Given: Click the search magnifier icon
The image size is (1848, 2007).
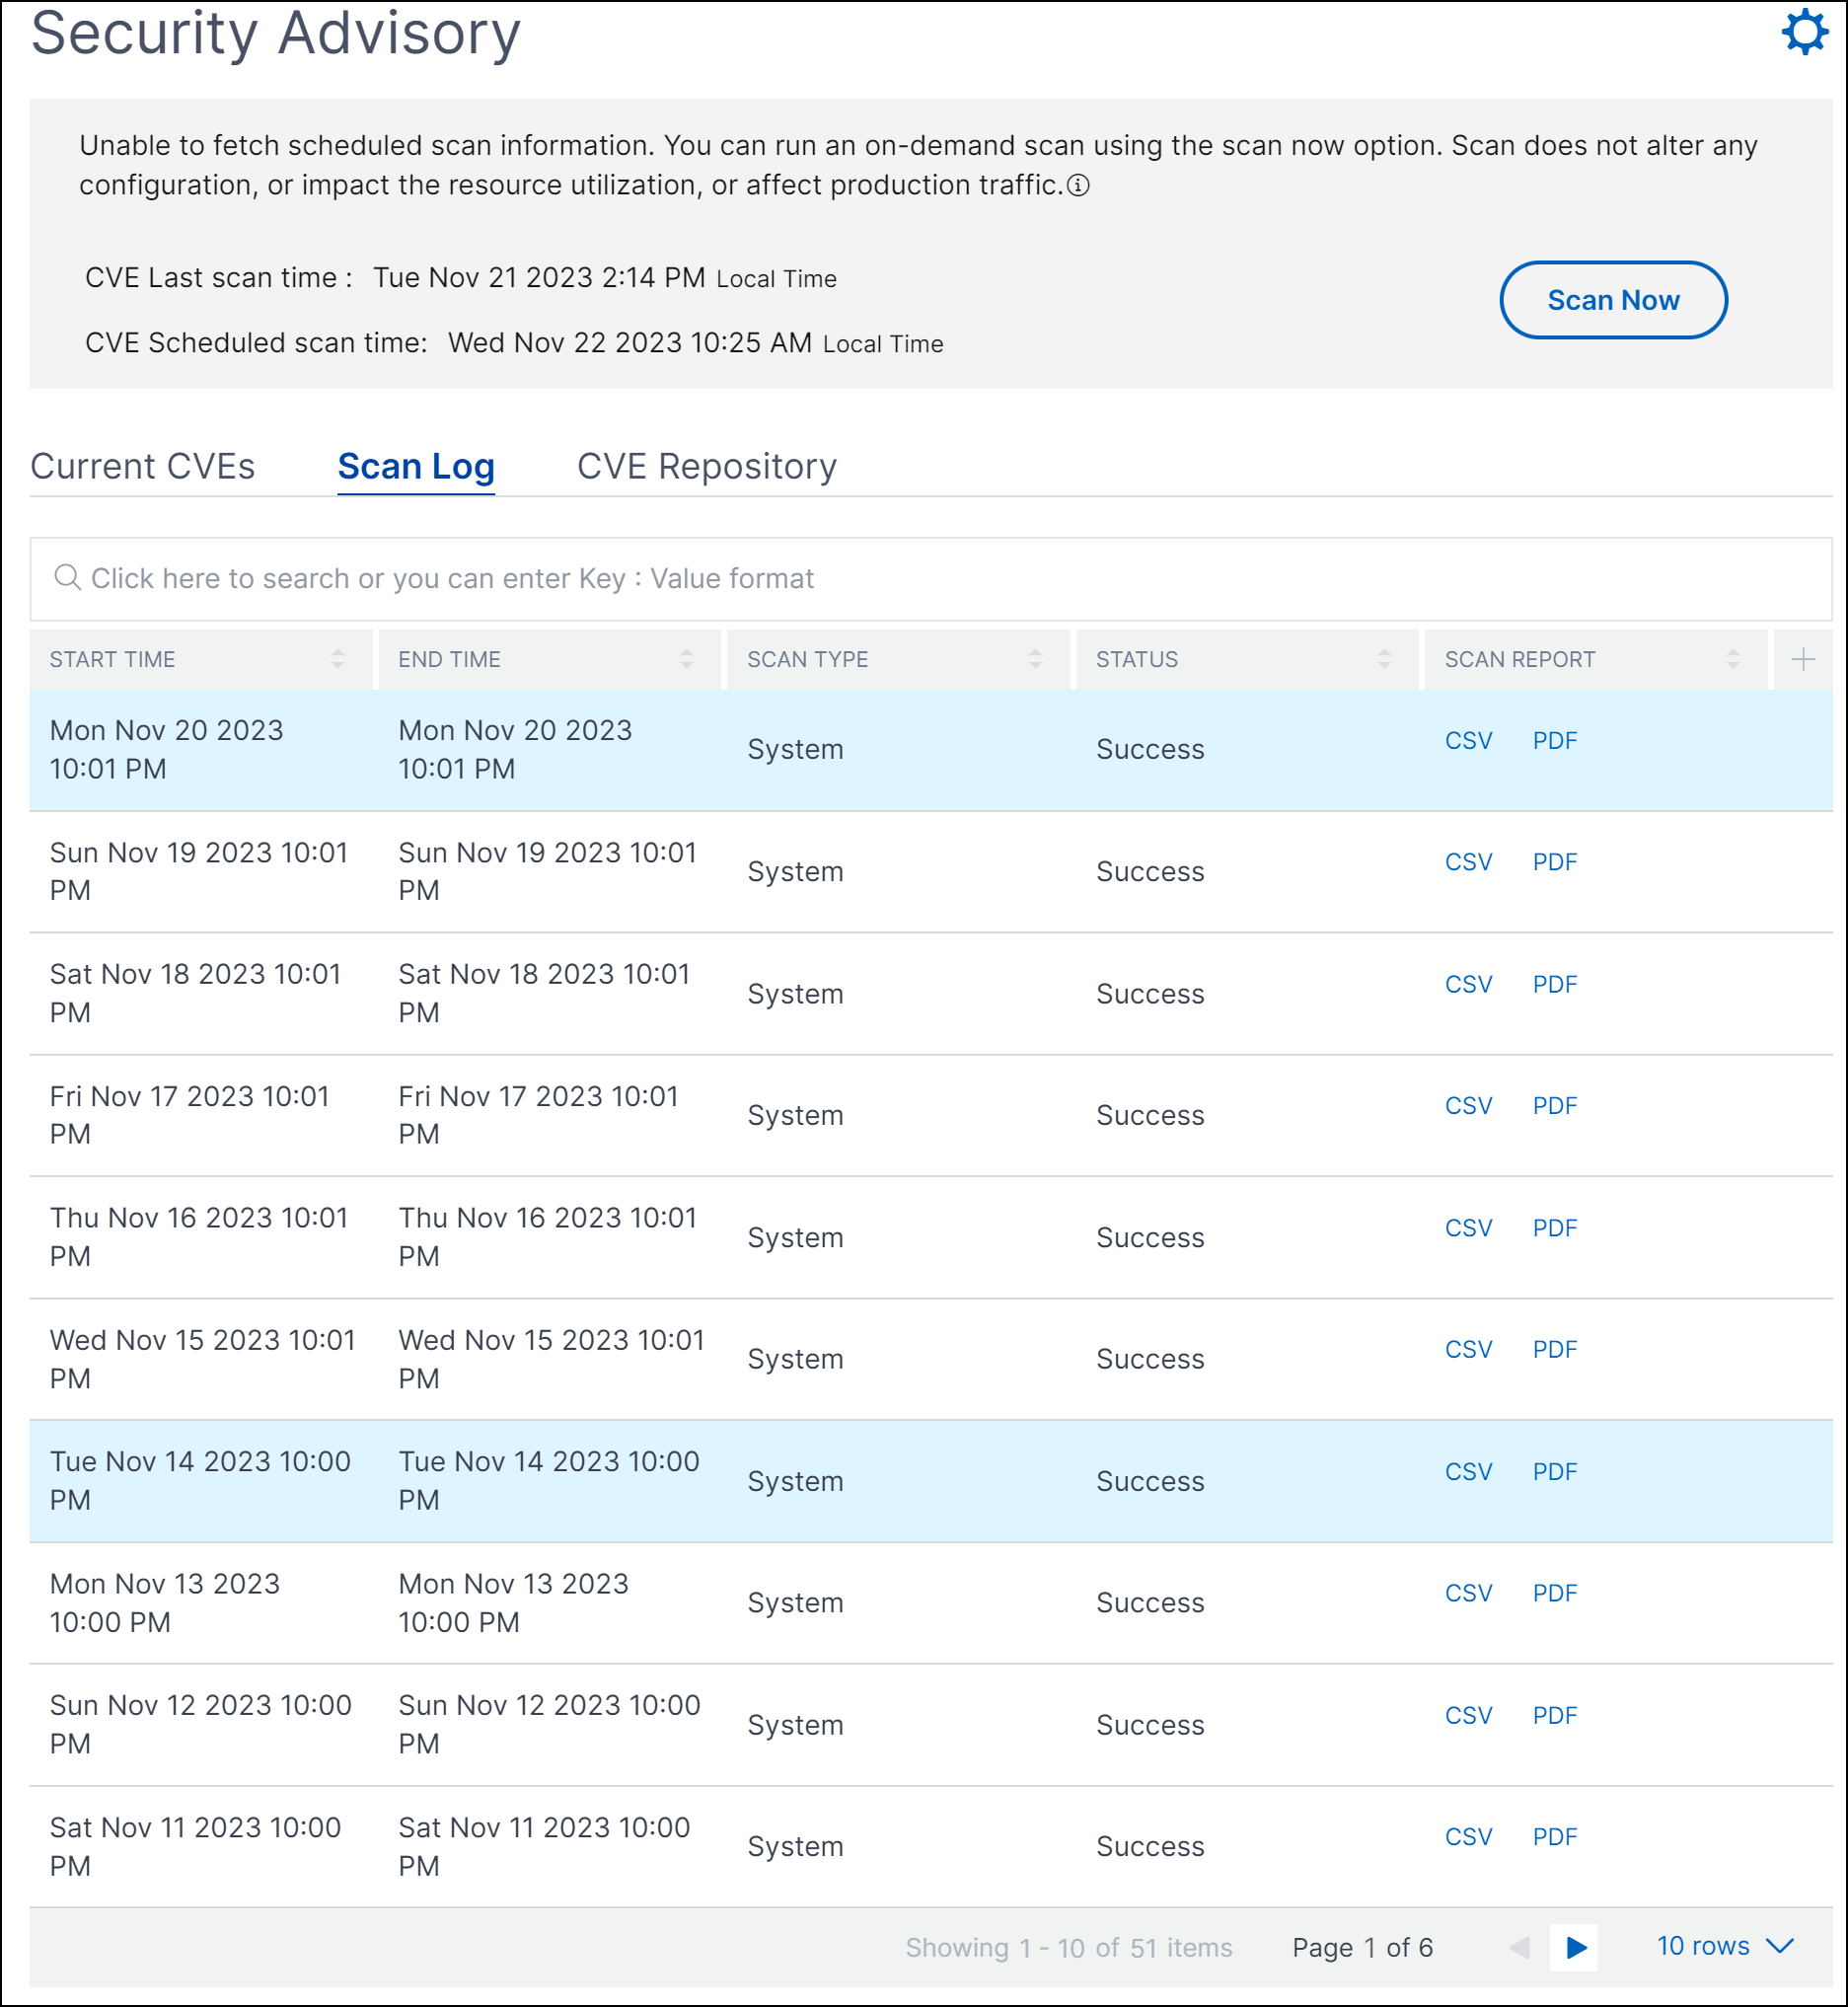Looking at the screenshot, I should point(67,577).
